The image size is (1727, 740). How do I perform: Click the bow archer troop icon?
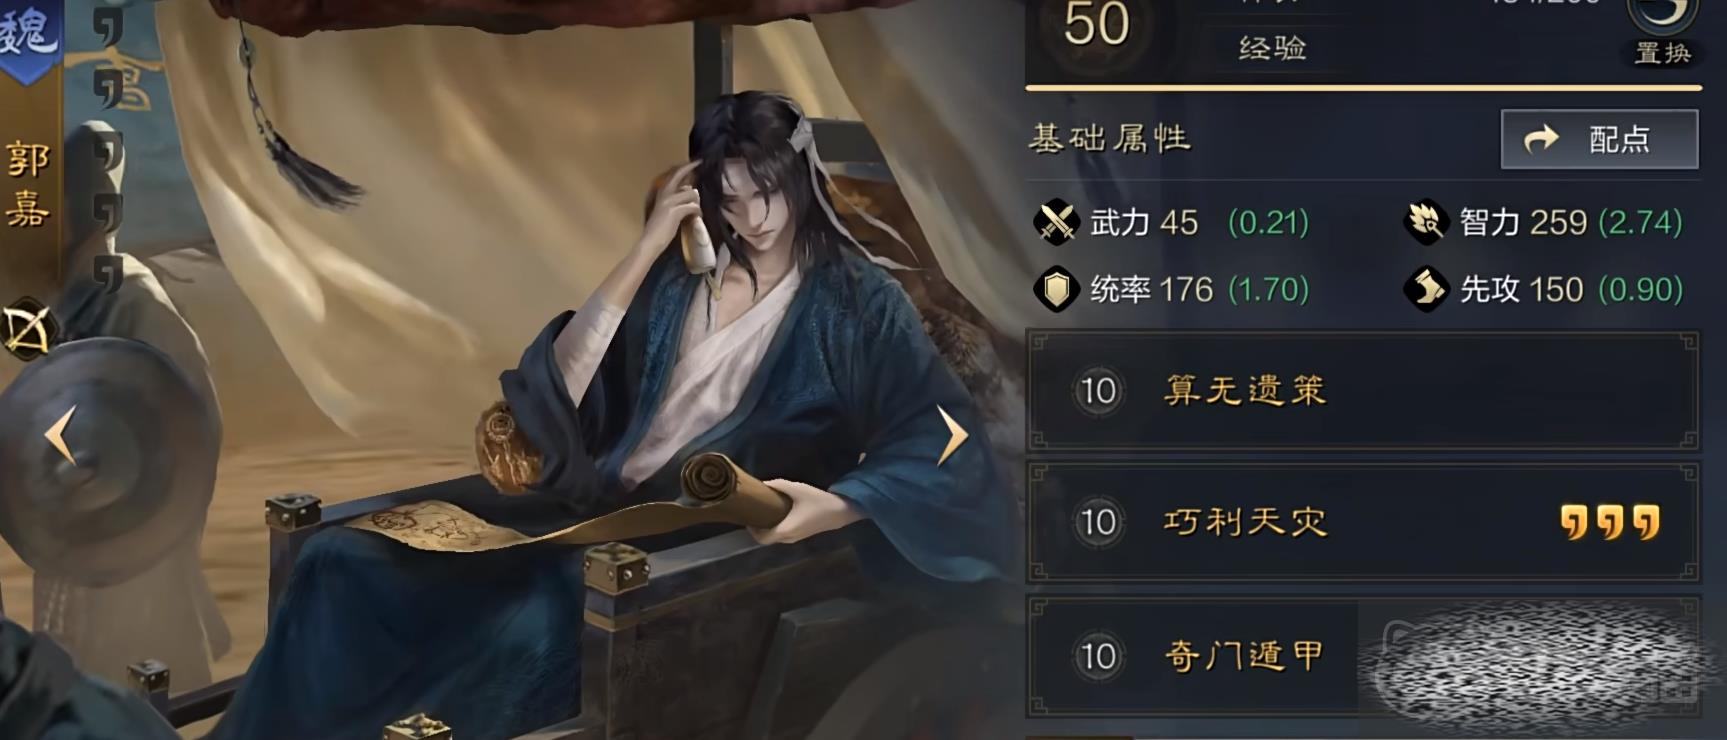pyautogui.click(x=27, y=331)
